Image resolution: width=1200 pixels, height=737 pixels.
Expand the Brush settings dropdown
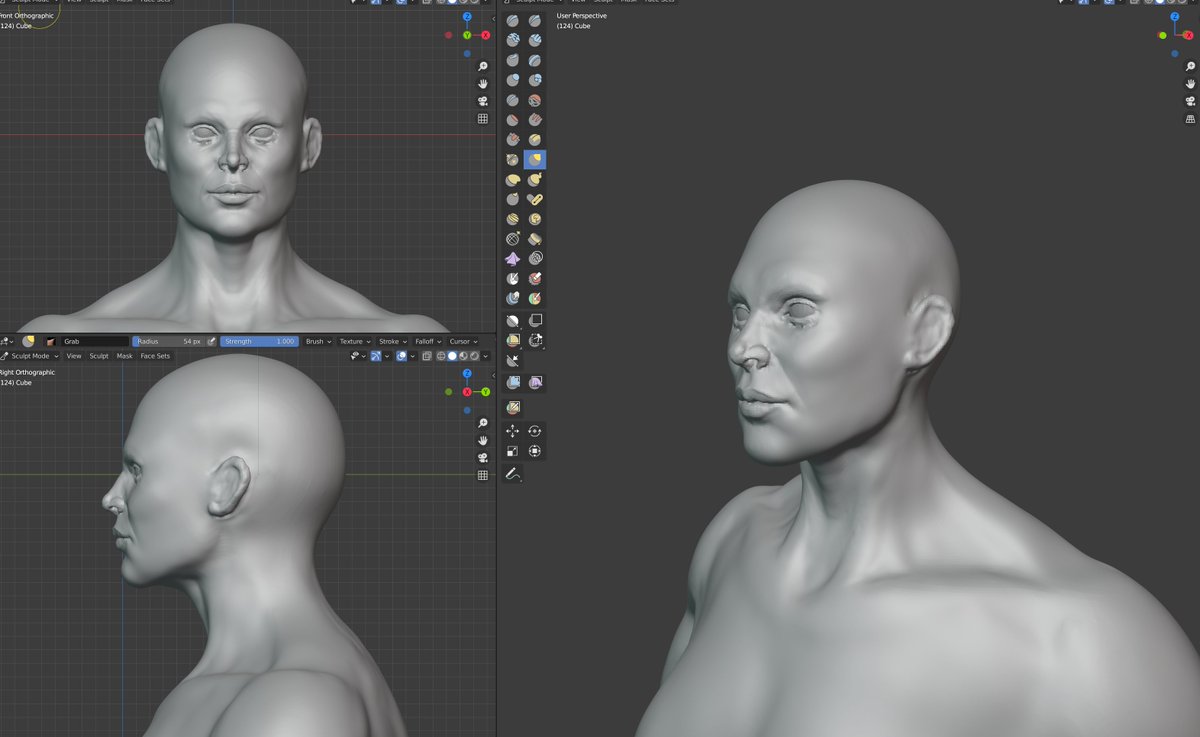click(317, 342)
